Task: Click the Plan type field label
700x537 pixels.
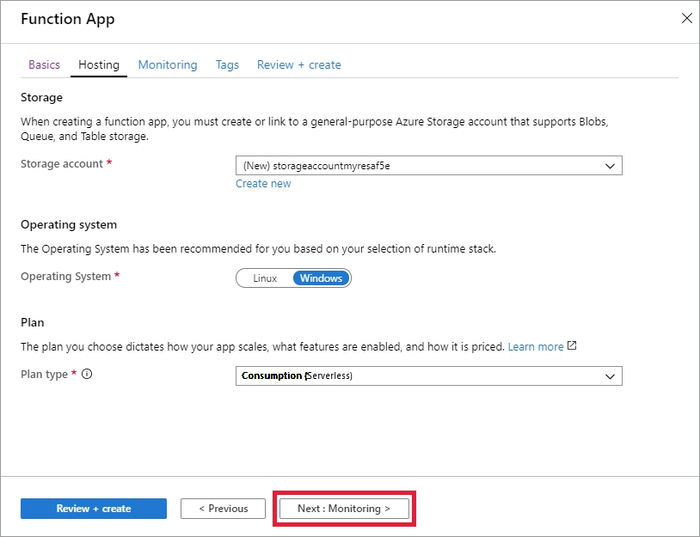Action: [x=44, y=374]
